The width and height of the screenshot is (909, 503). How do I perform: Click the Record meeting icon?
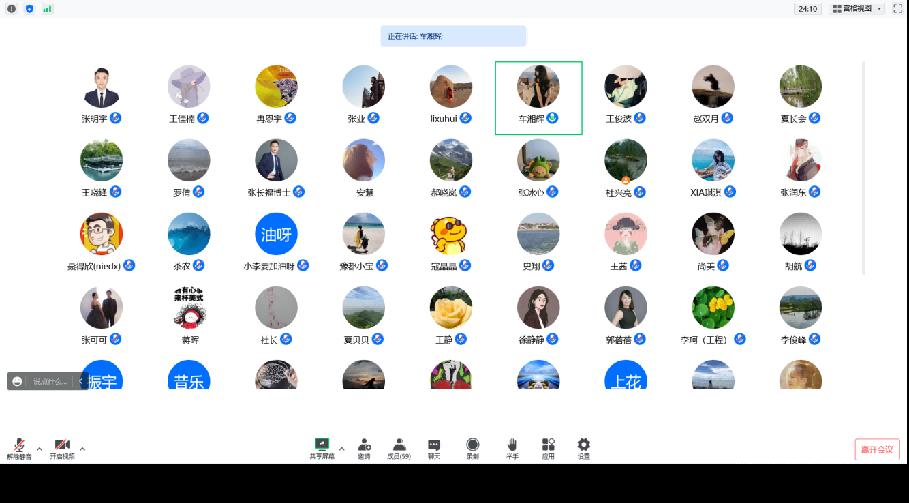tap(472, 445)
